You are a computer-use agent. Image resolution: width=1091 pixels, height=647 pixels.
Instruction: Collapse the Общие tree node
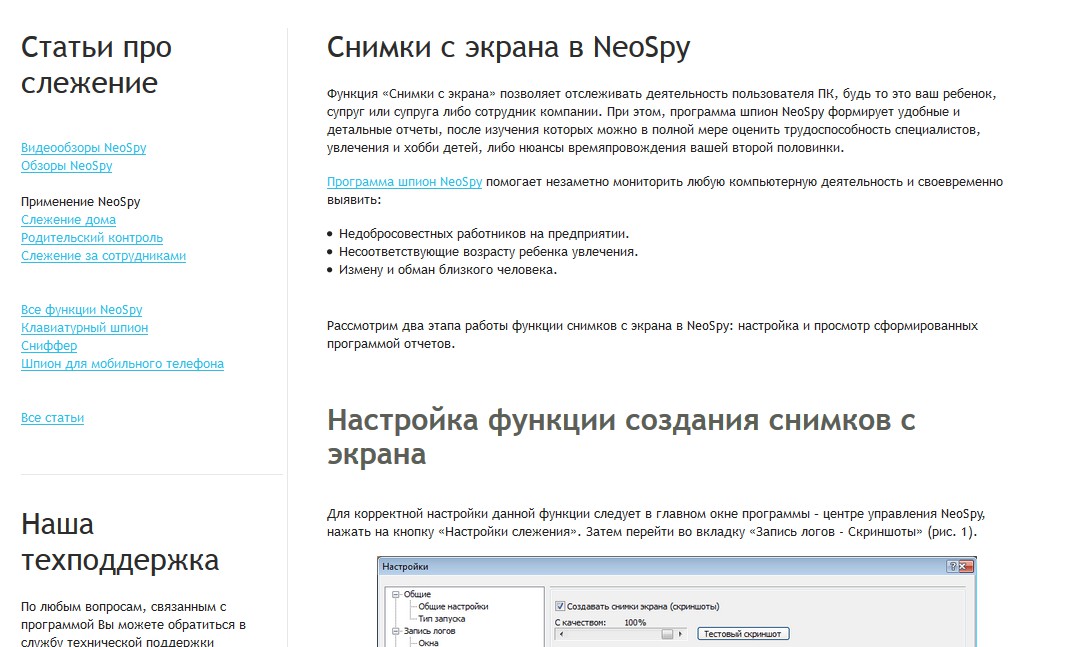click(x=396, y=594)
